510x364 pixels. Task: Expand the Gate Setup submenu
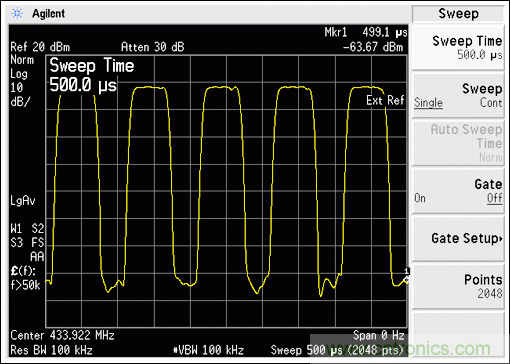pos(458,238)
